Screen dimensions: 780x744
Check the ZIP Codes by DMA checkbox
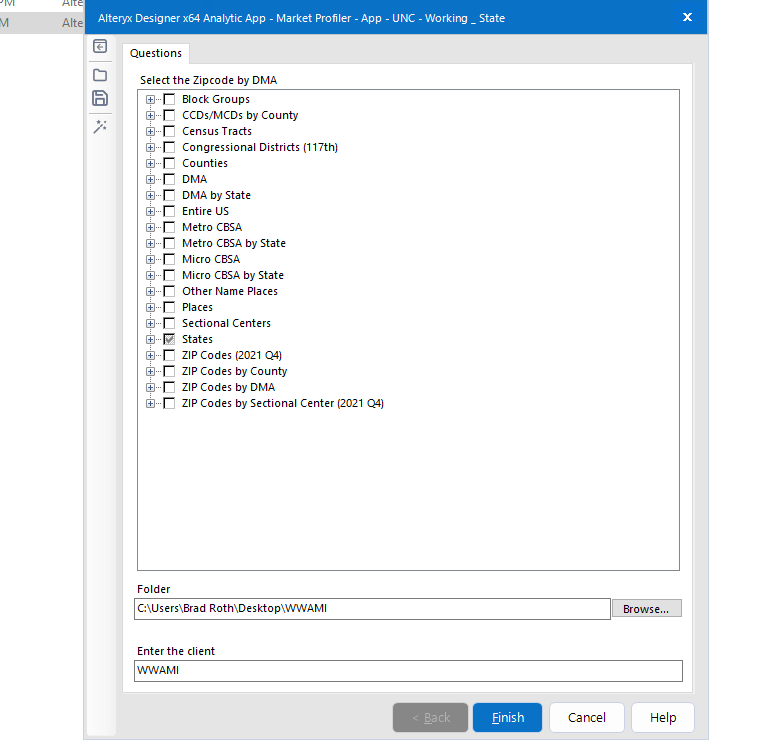(169, 387)
